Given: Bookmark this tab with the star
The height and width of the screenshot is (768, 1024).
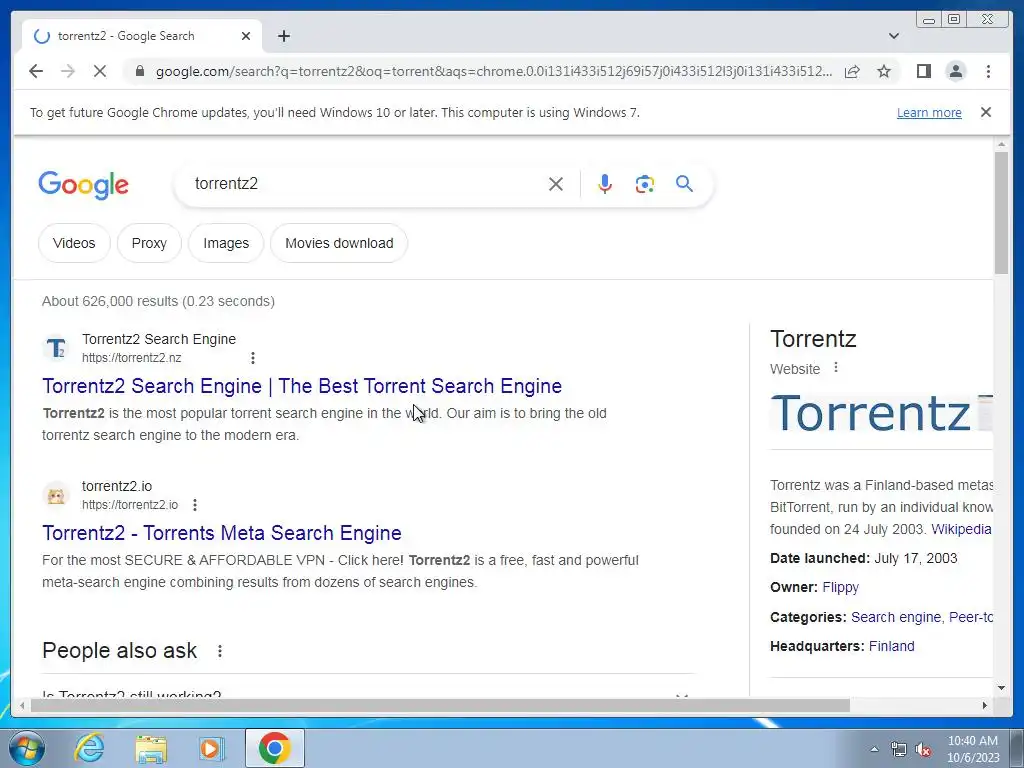Looking at the screenshot, I should pyautogui.click(x=884, y=71).
